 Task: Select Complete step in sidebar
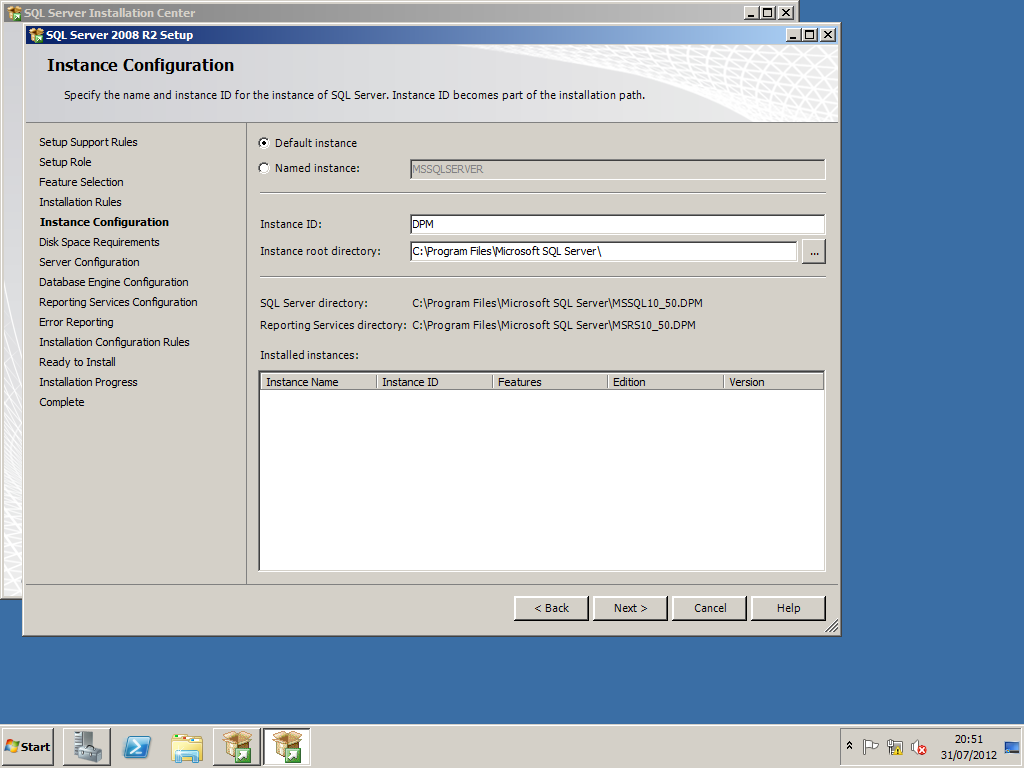click(x=62, y=402)
